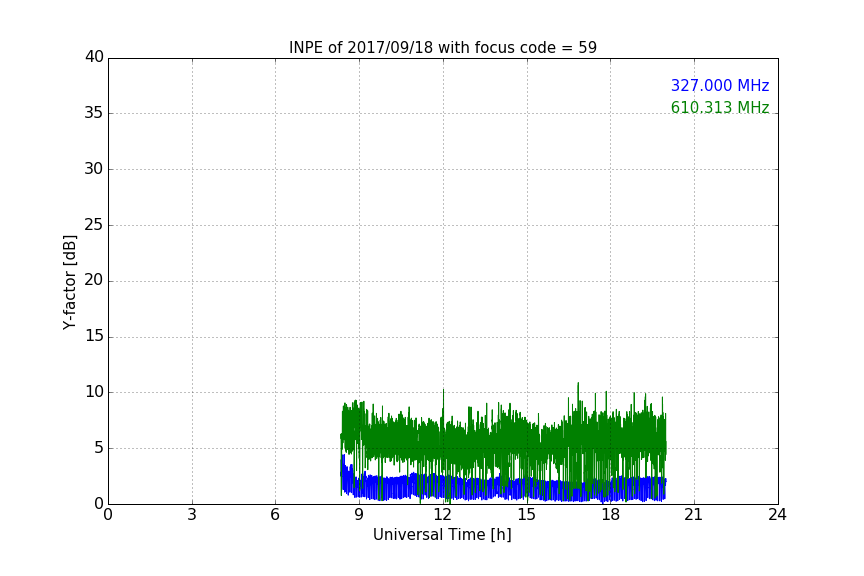Image resolution: width=864 pixels, height=576 pixels.
Task: Click x-axis tick label '12'
Action: (x=443, y=515)
